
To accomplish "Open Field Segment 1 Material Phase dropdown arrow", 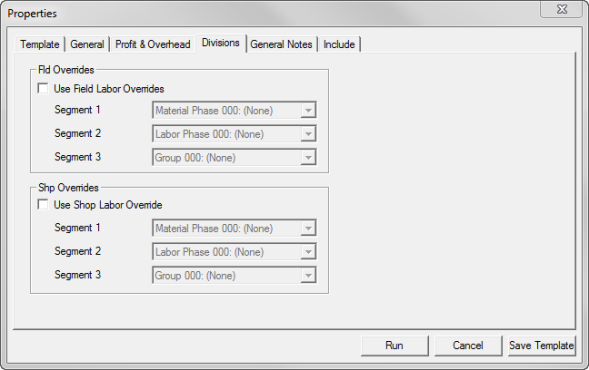I will click(308, 110).
